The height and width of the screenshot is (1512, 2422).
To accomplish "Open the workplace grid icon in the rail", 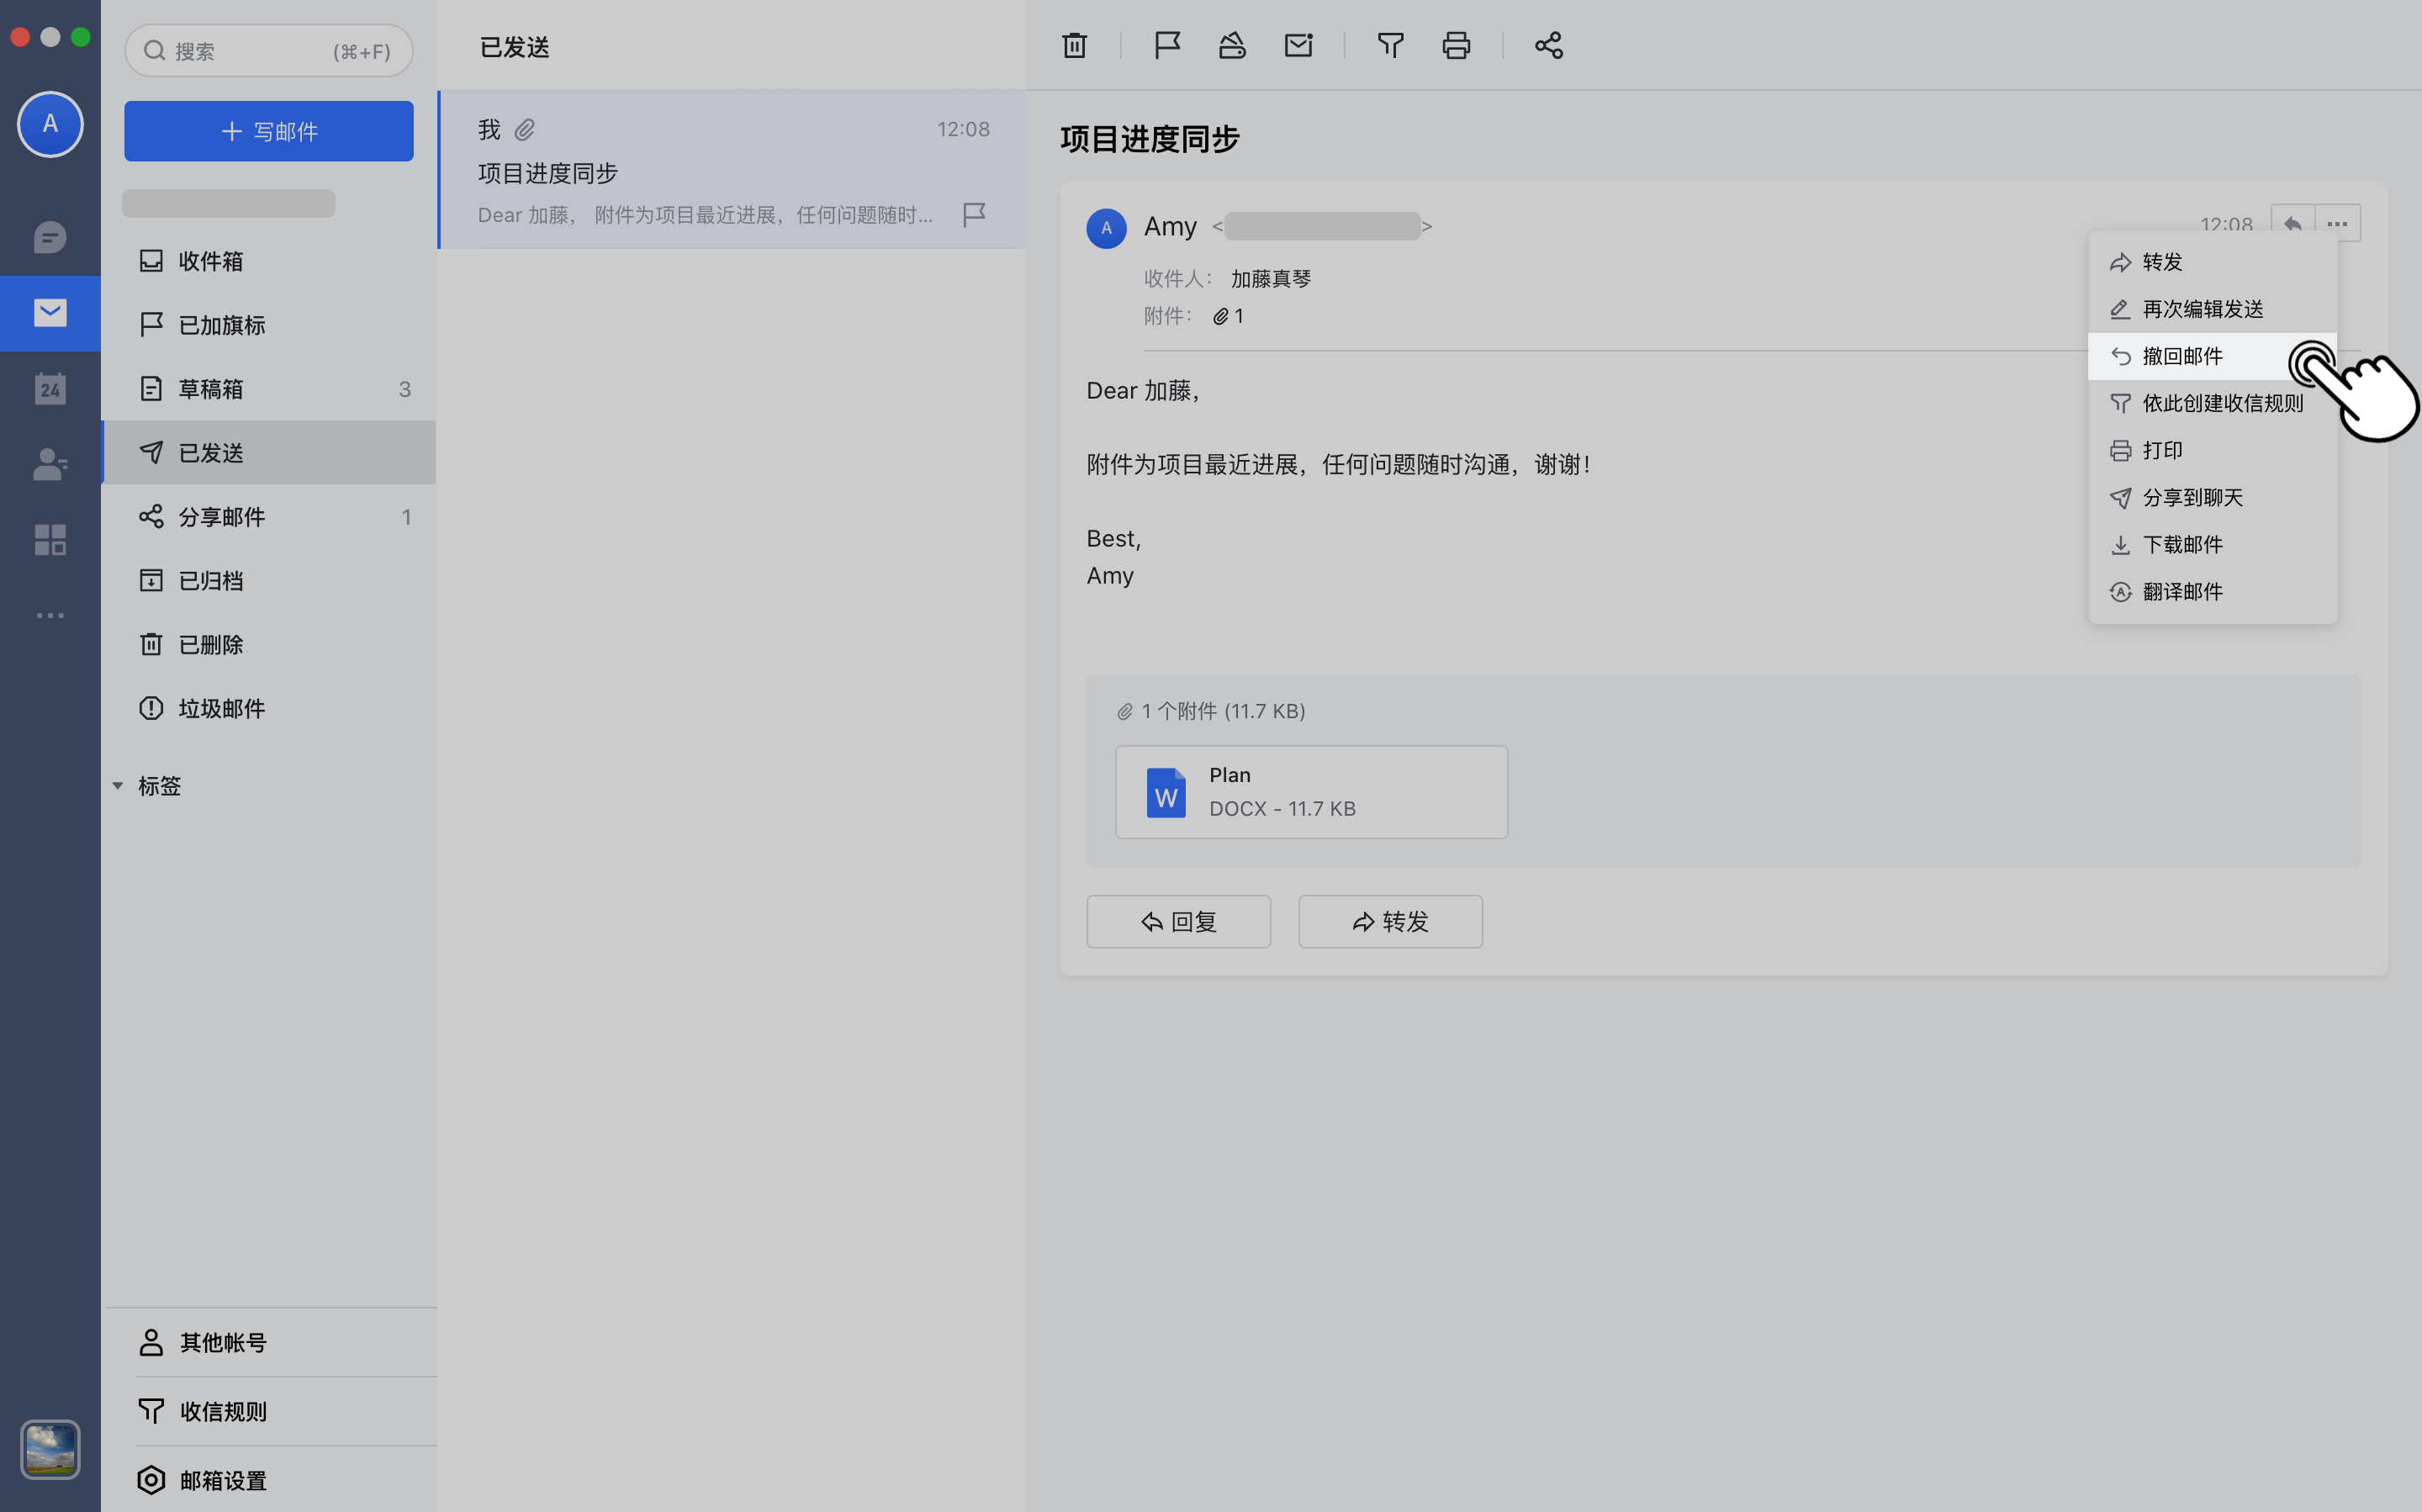I will [50, 539].
